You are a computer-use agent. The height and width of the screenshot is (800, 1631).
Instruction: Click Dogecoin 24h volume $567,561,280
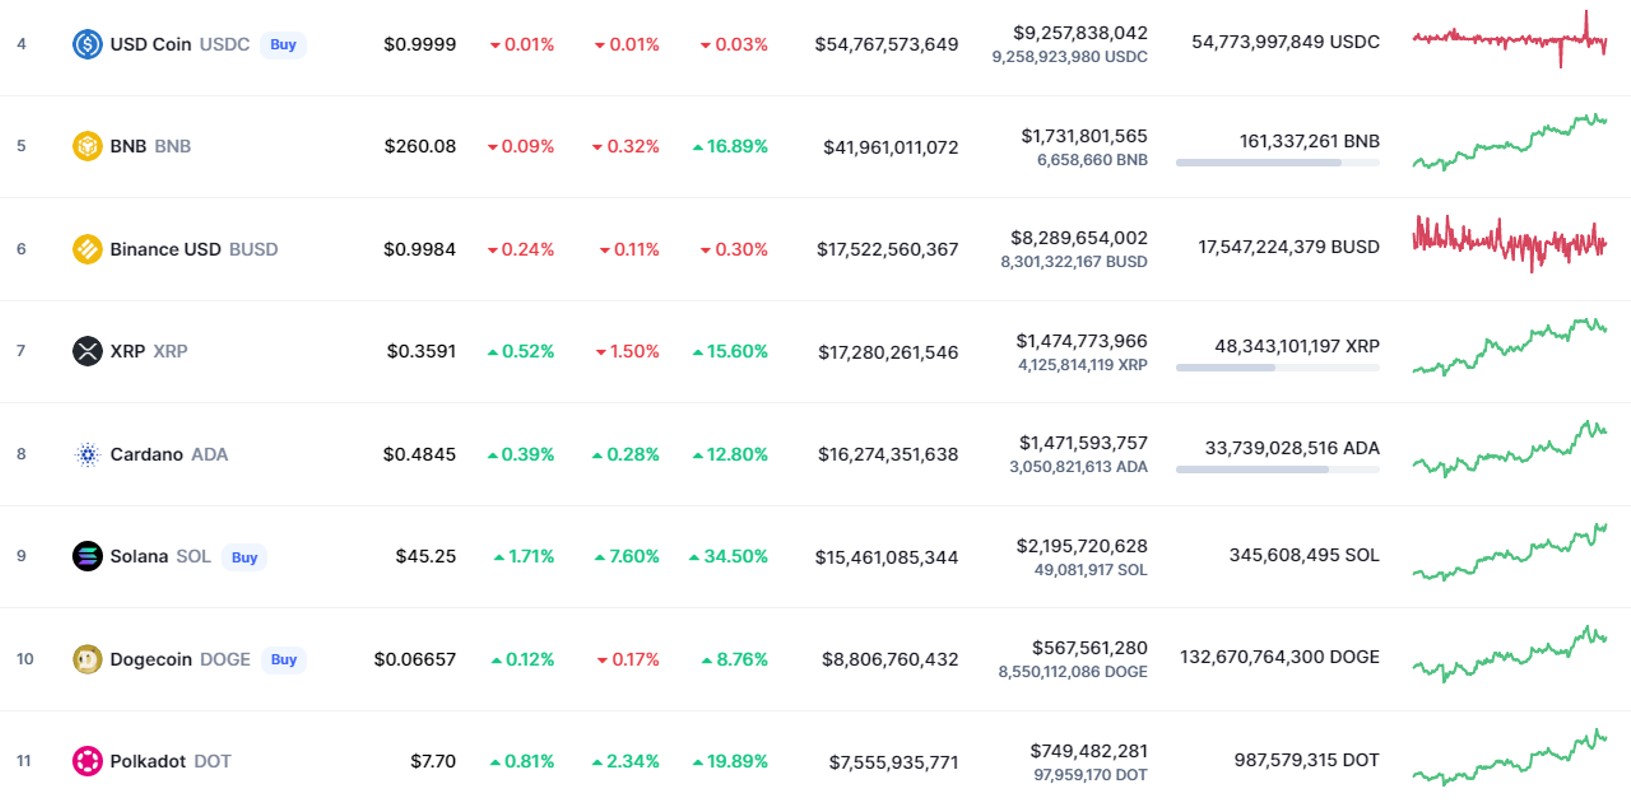[1090, 648]
